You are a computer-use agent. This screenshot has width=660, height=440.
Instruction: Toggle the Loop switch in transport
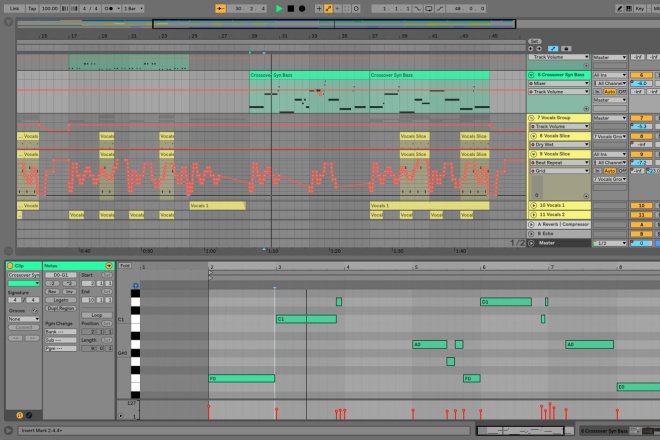coord(428,8)
